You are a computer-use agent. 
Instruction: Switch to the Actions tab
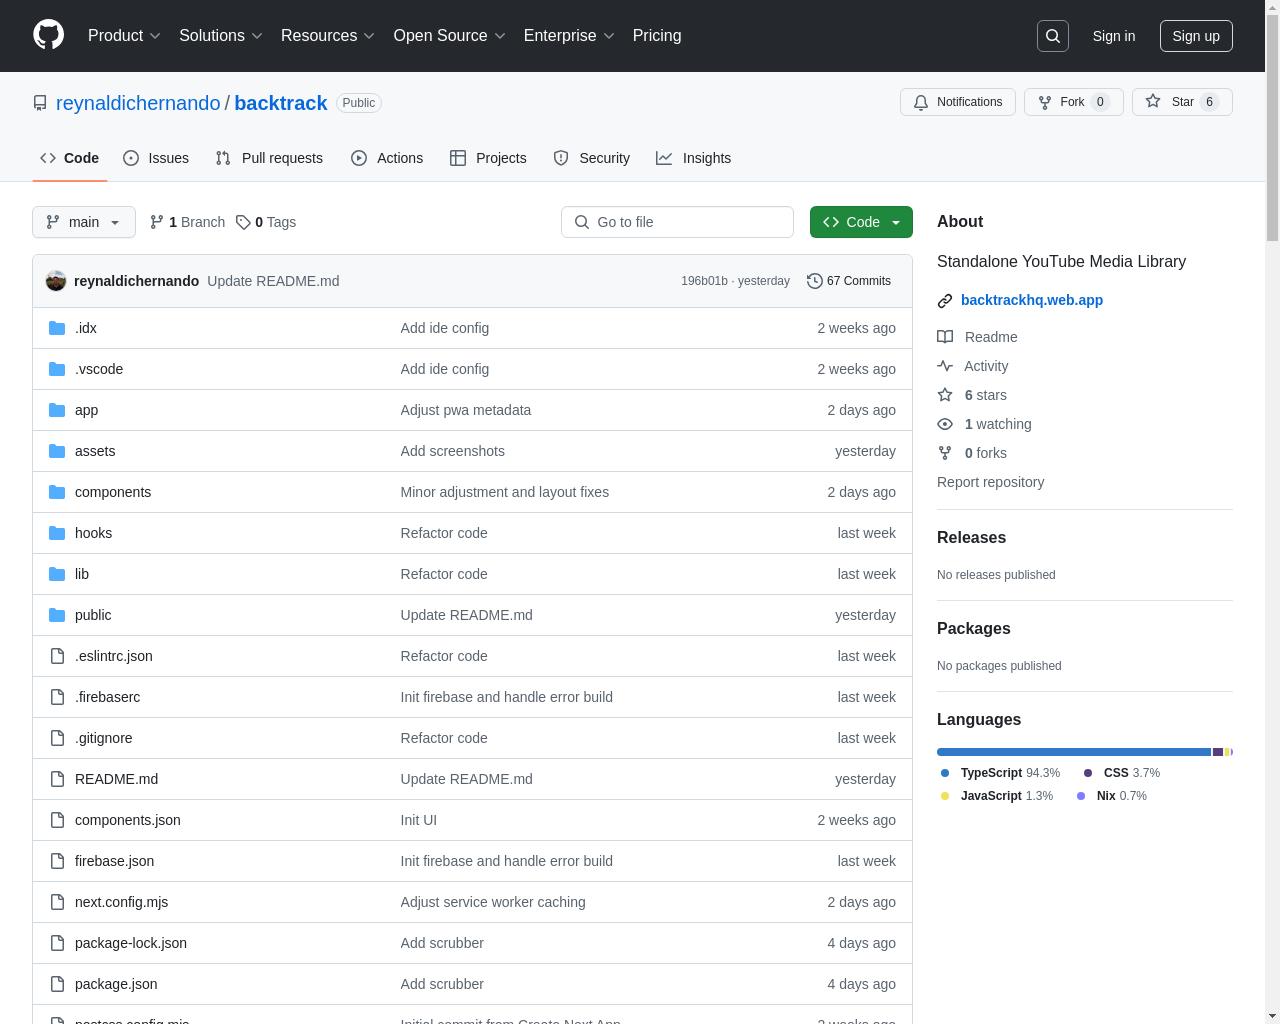click(x=387, y=158)
